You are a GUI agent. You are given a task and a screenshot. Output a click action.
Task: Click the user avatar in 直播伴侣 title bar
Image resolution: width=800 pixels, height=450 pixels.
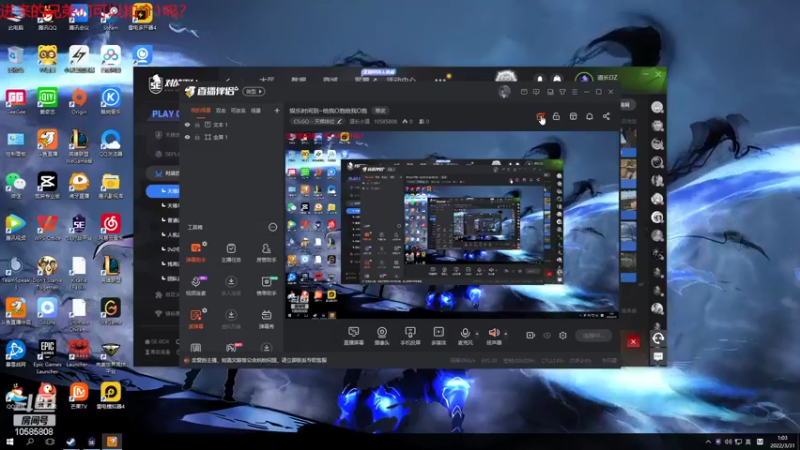504,92
